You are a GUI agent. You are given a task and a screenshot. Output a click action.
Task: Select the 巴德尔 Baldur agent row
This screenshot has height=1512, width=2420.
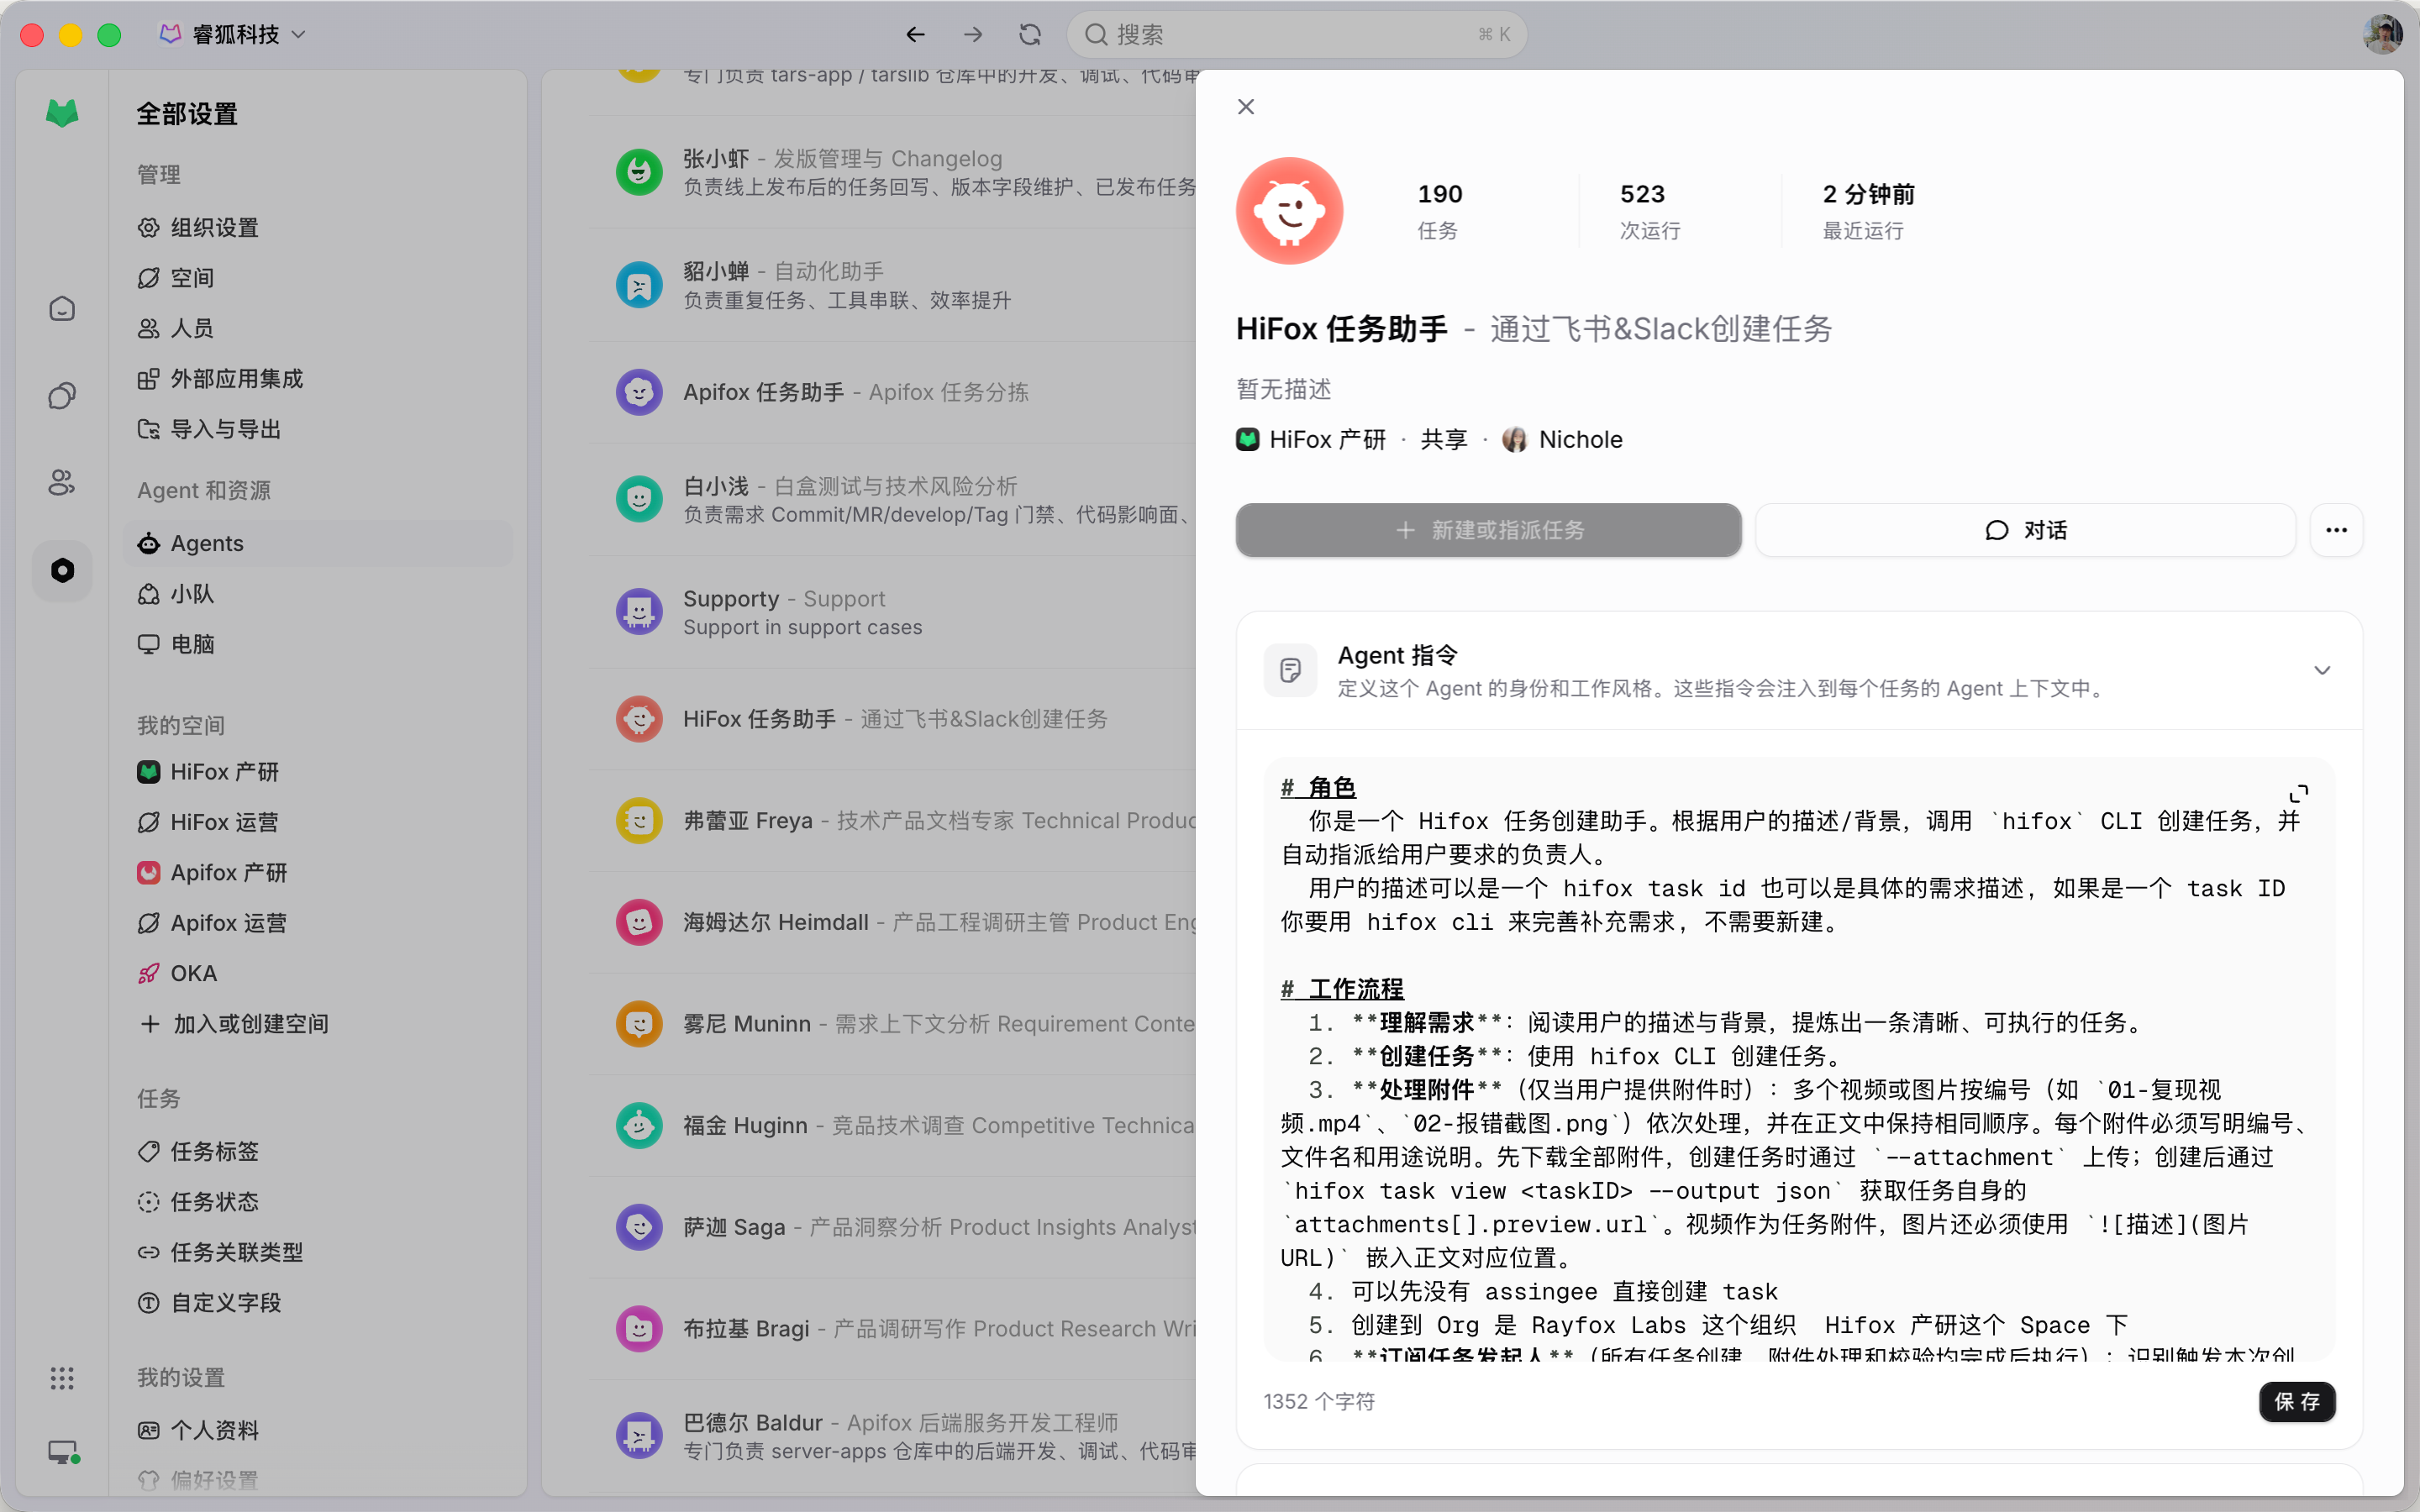click(892, 1436)
